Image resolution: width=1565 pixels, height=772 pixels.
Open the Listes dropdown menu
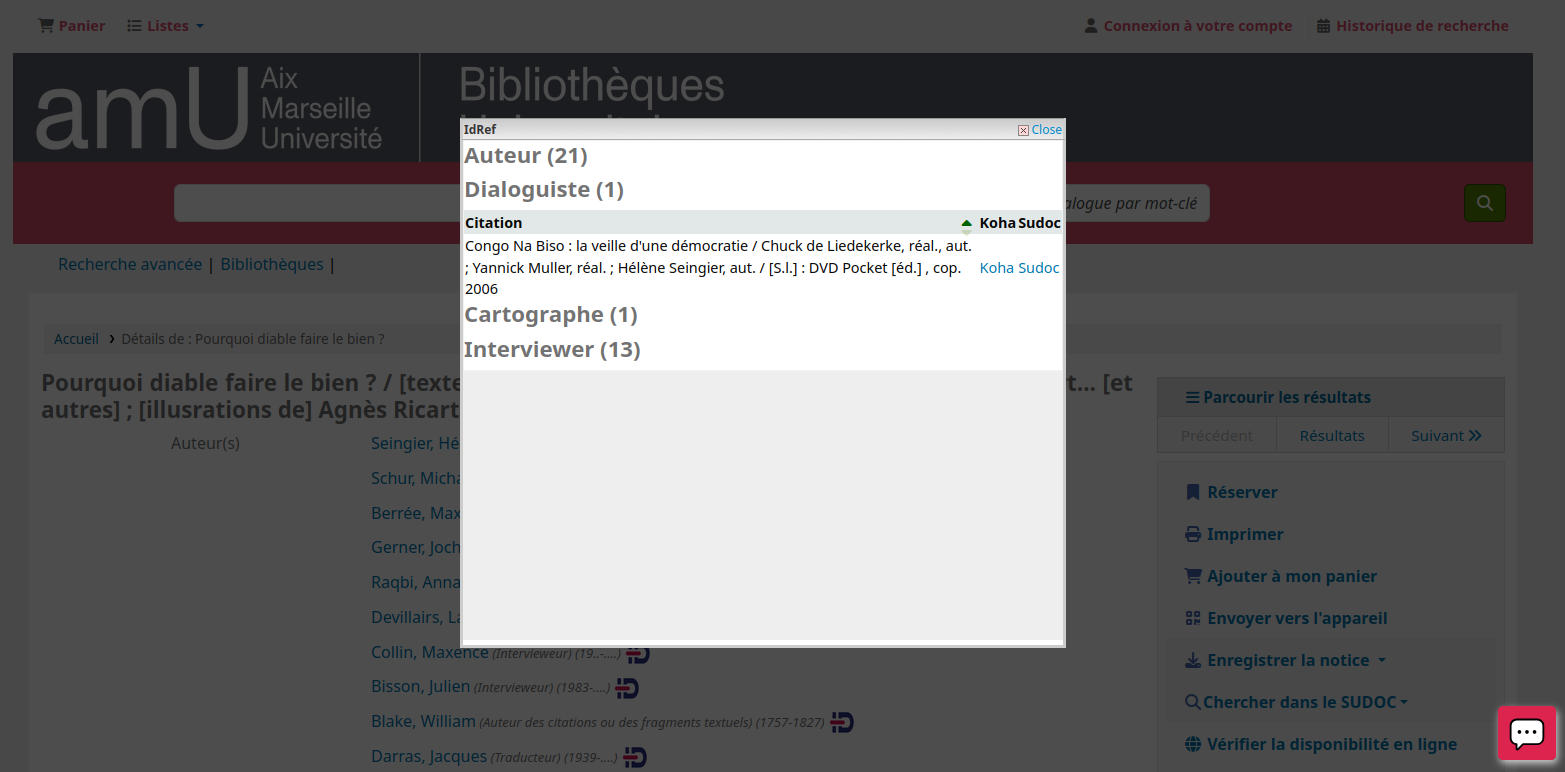(166, 26)
